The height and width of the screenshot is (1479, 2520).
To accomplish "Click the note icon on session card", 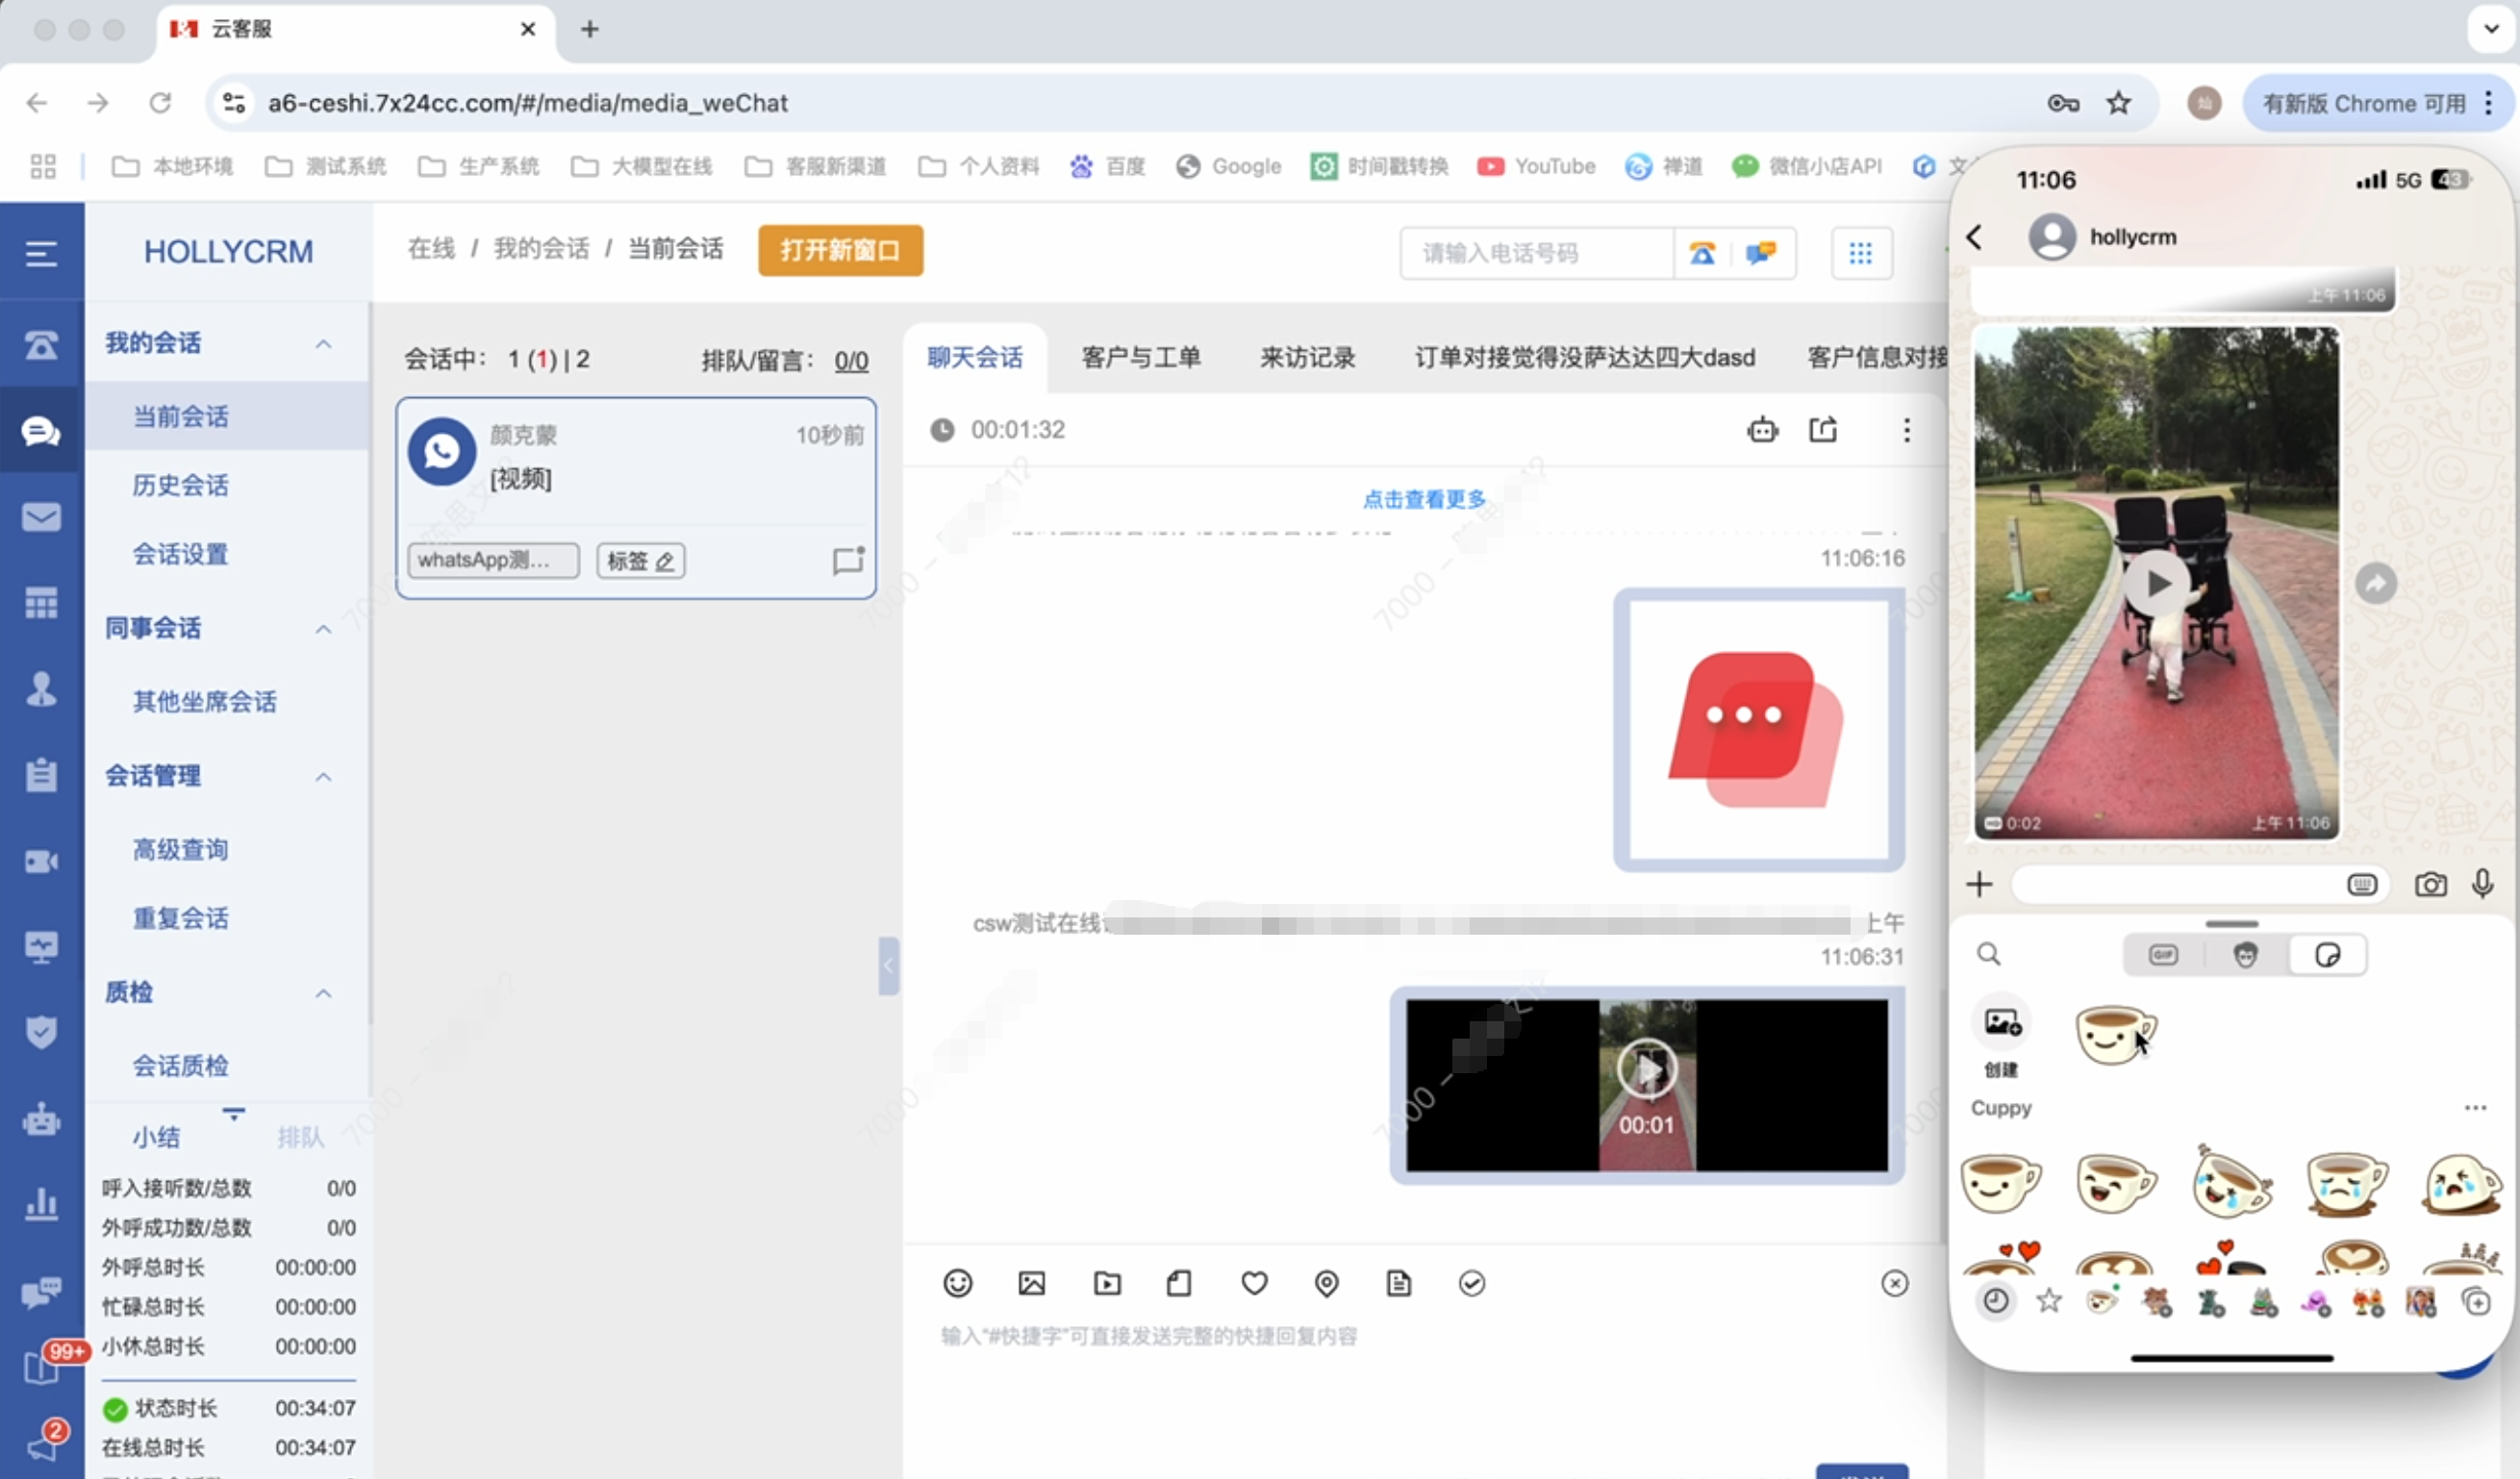I will [848, 560].
